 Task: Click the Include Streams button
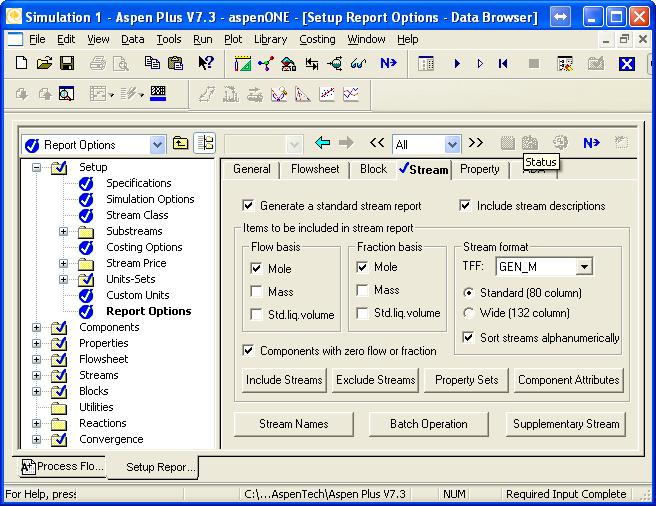[x=284, y=380]
